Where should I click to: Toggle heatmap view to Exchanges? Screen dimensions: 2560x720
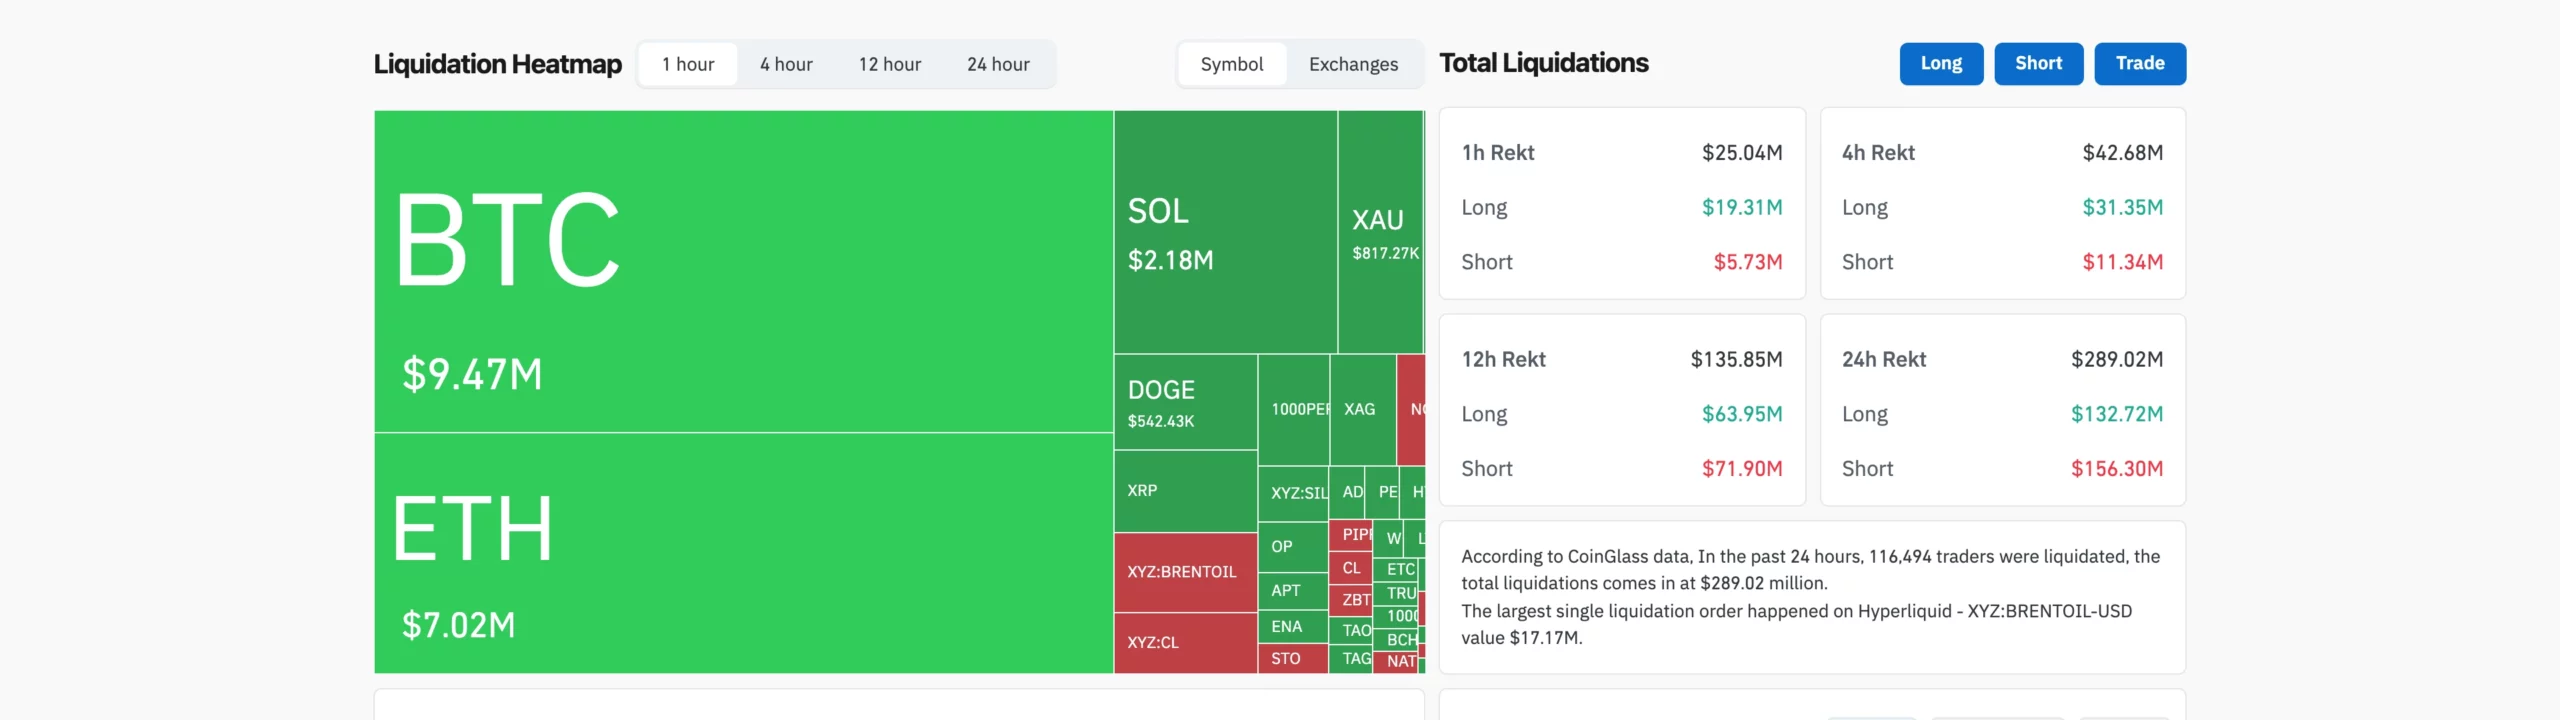[x=1353, y=64]
